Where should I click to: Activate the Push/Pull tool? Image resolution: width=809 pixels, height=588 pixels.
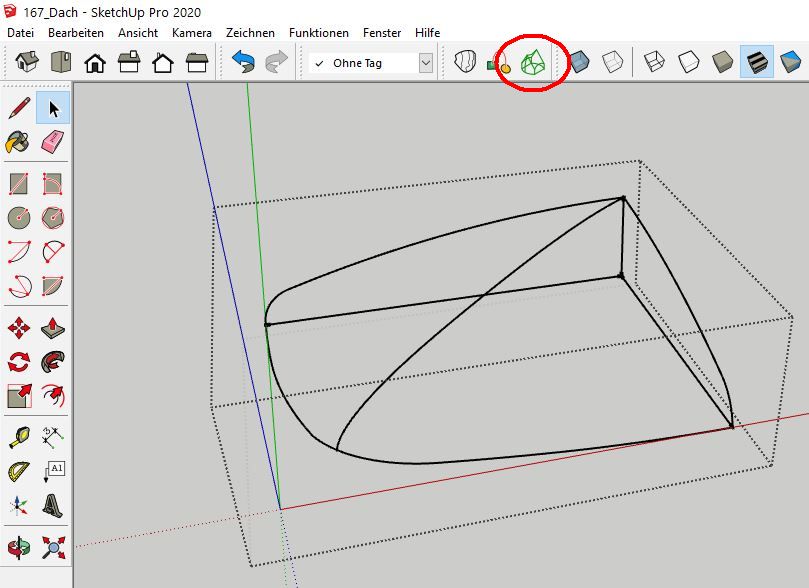(x=53, y=328)
